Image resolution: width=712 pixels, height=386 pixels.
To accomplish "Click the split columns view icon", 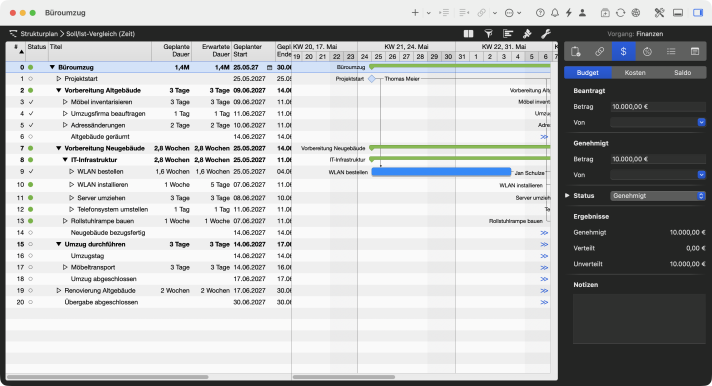I will pos(469,34).
